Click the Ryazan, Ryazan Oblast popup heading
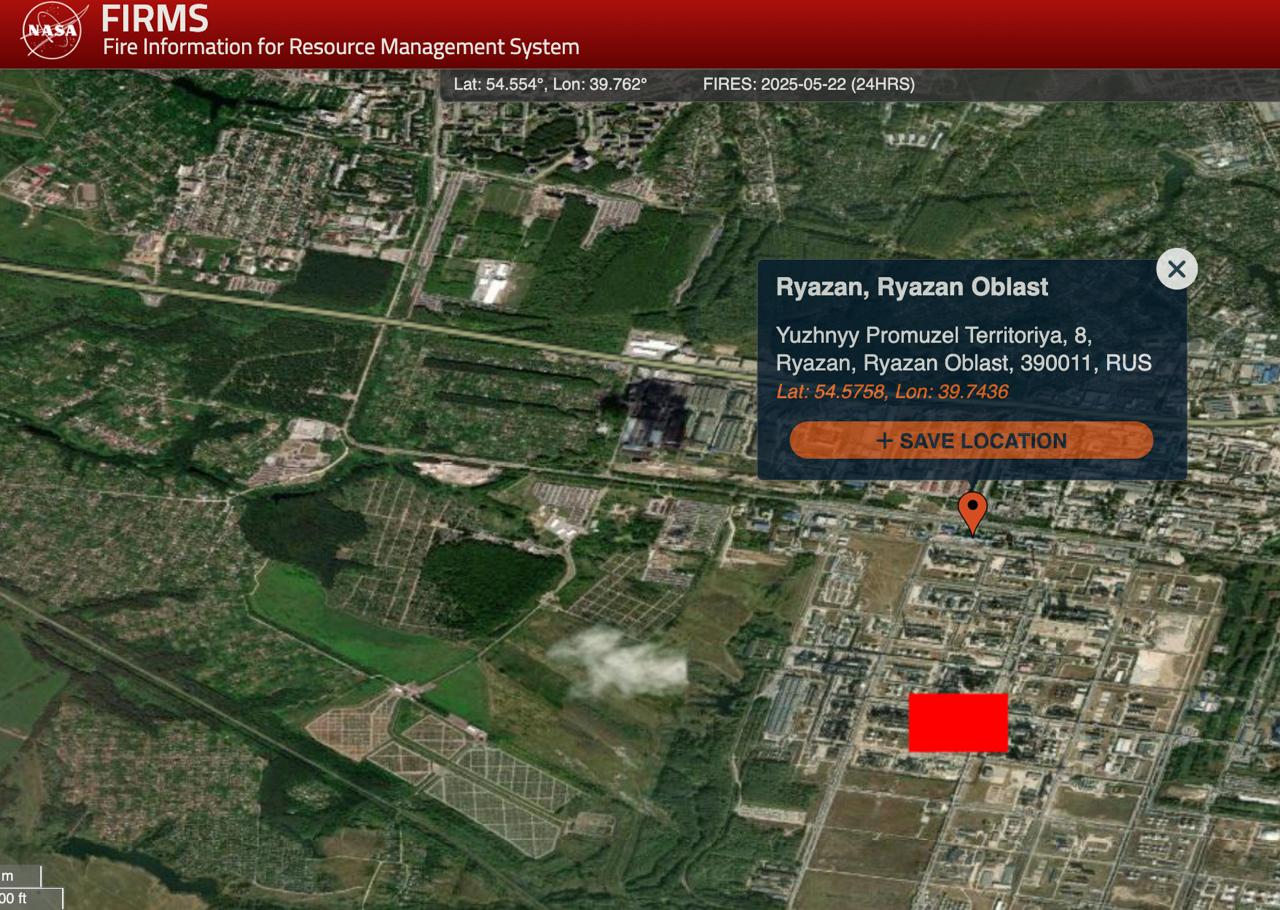Screen dimensions: 1280x910 point(912,287)
